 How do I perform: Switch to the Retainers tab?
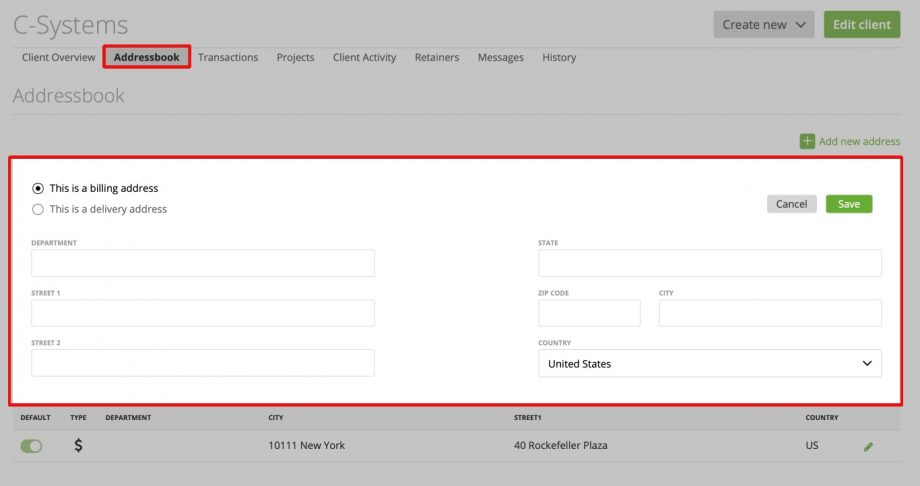(437, 57)
